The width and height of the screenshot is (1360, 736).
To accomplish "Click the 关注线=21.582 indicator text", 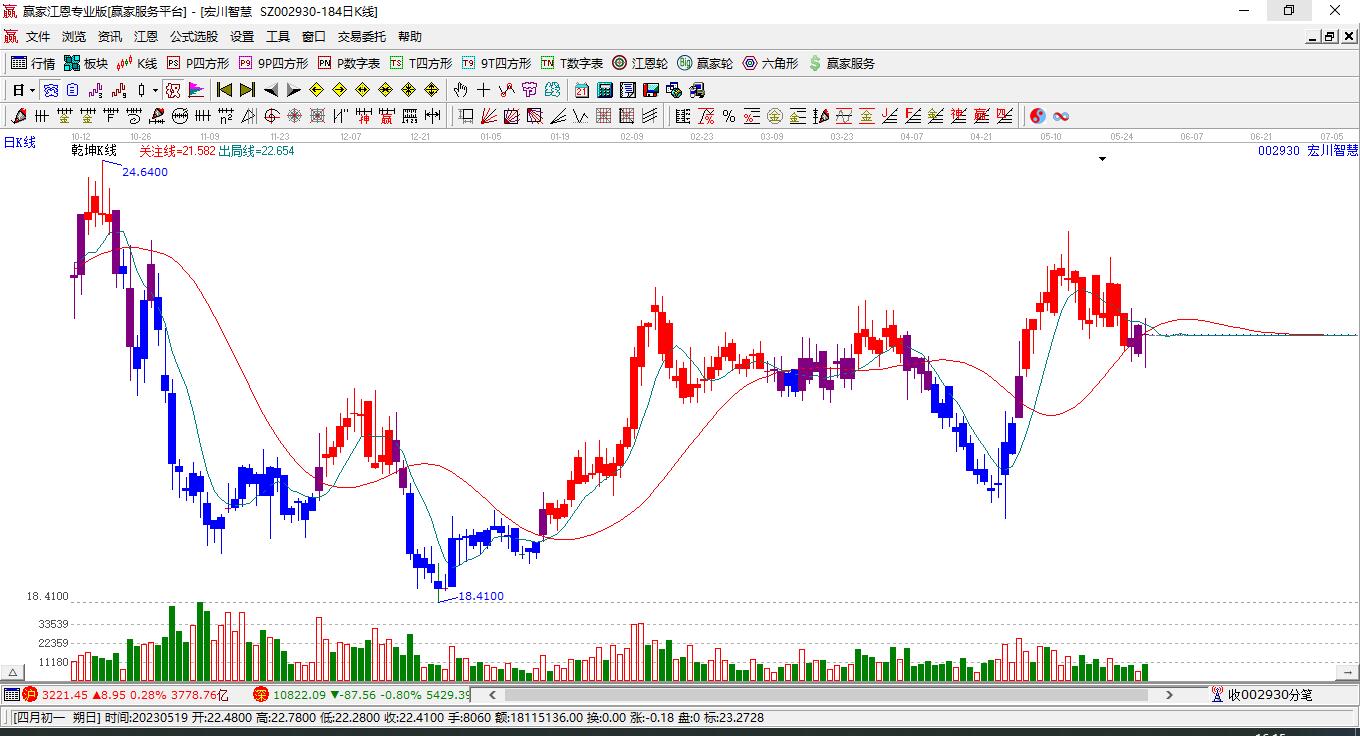I will point(177,151).
